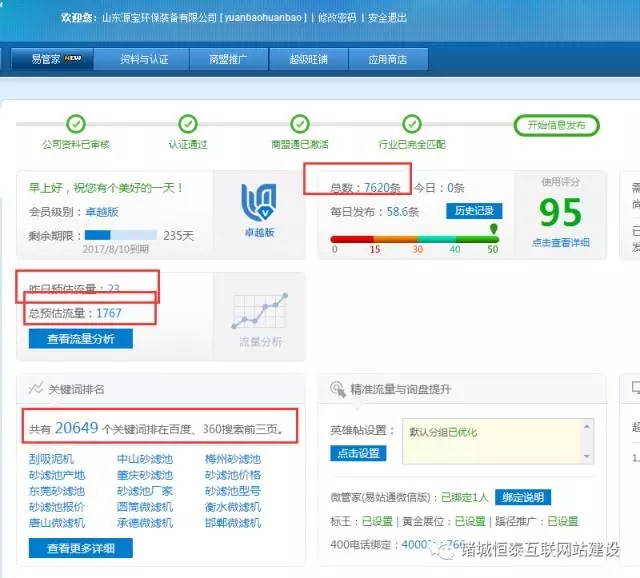
Task: Open the 易管家 tab
Action: (52, 59)
